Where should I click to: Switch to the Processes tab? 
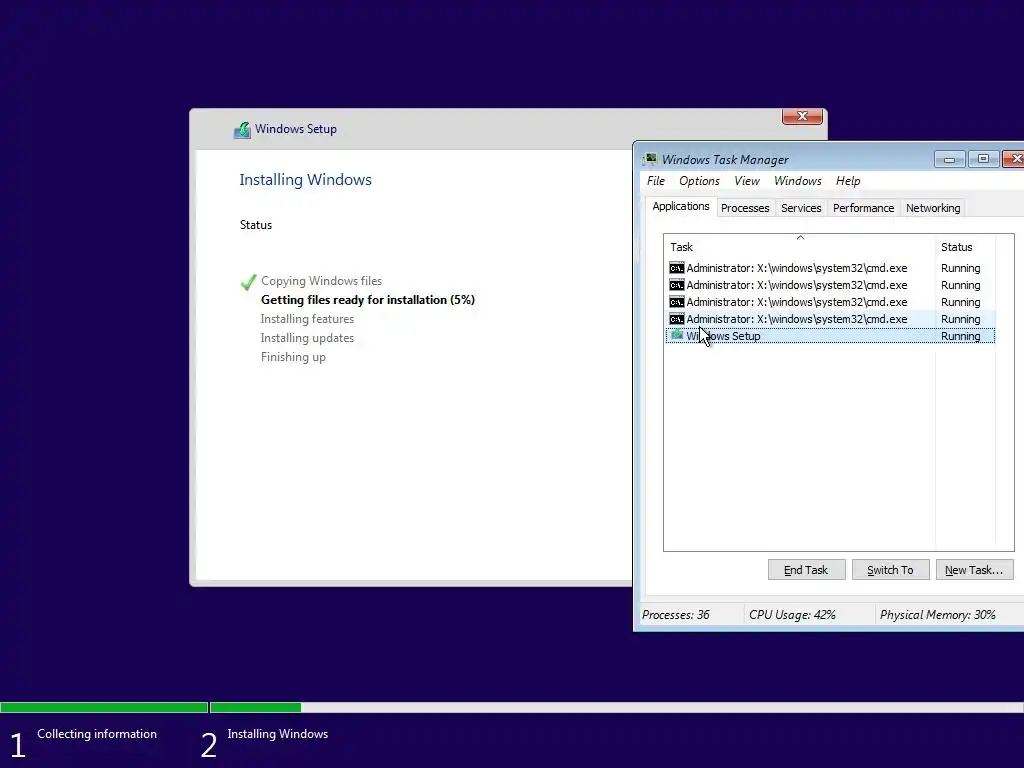point(745,208)
